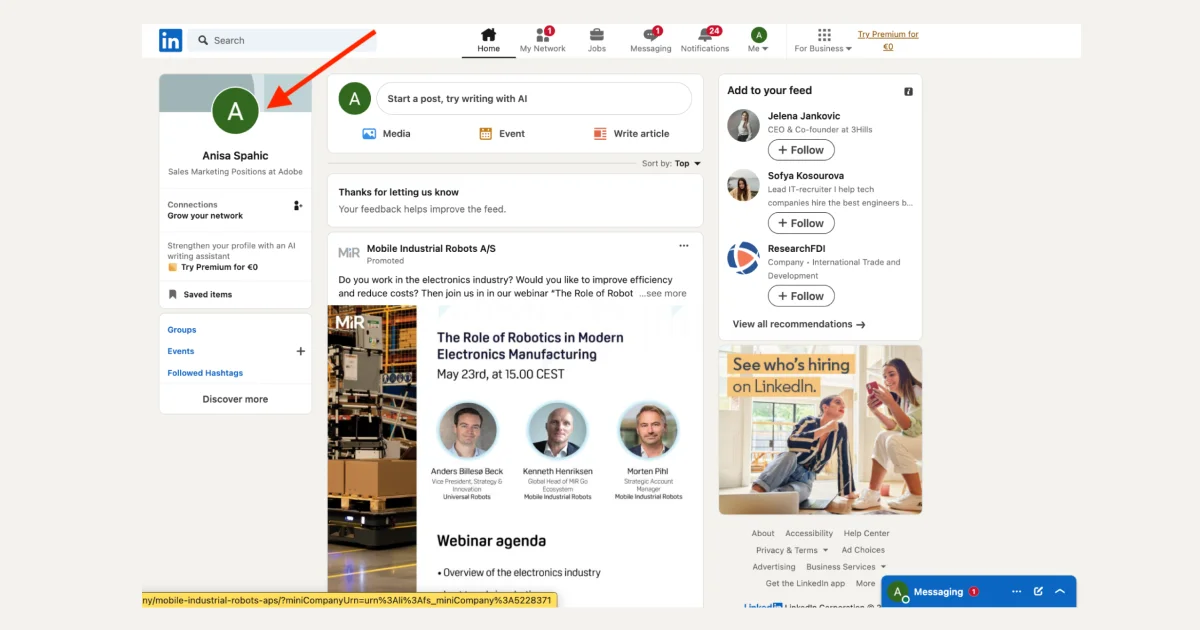This screenshot has width=1200, height=630.
Task: Open the Help Center footer link
Action: point(866,533)
